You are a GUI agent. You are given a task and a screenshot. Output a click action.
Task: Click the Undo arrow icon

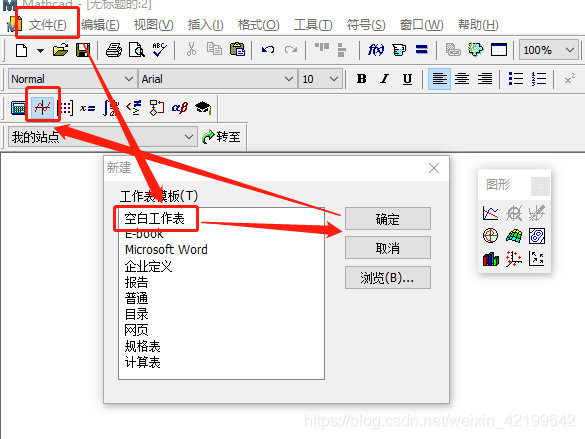[x=268, y=49]
